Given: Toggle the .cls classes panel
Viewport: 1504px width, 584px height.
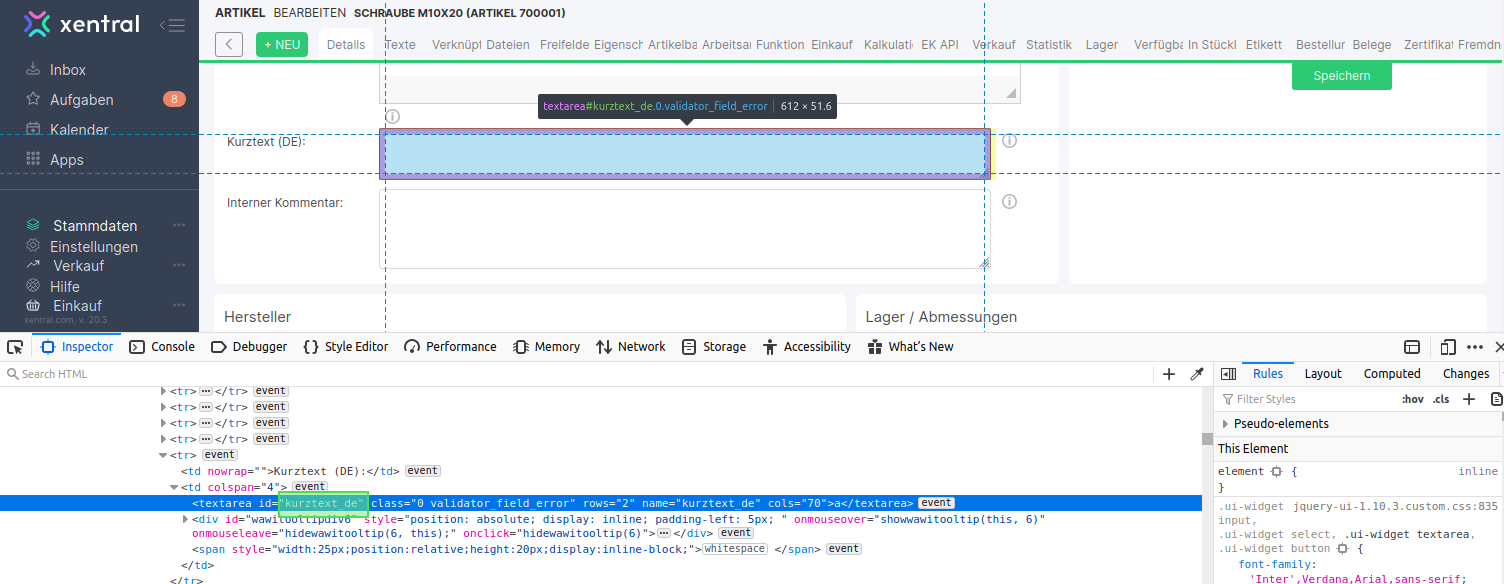Looking at the screenshot, I should click(x=1441, y=399).
